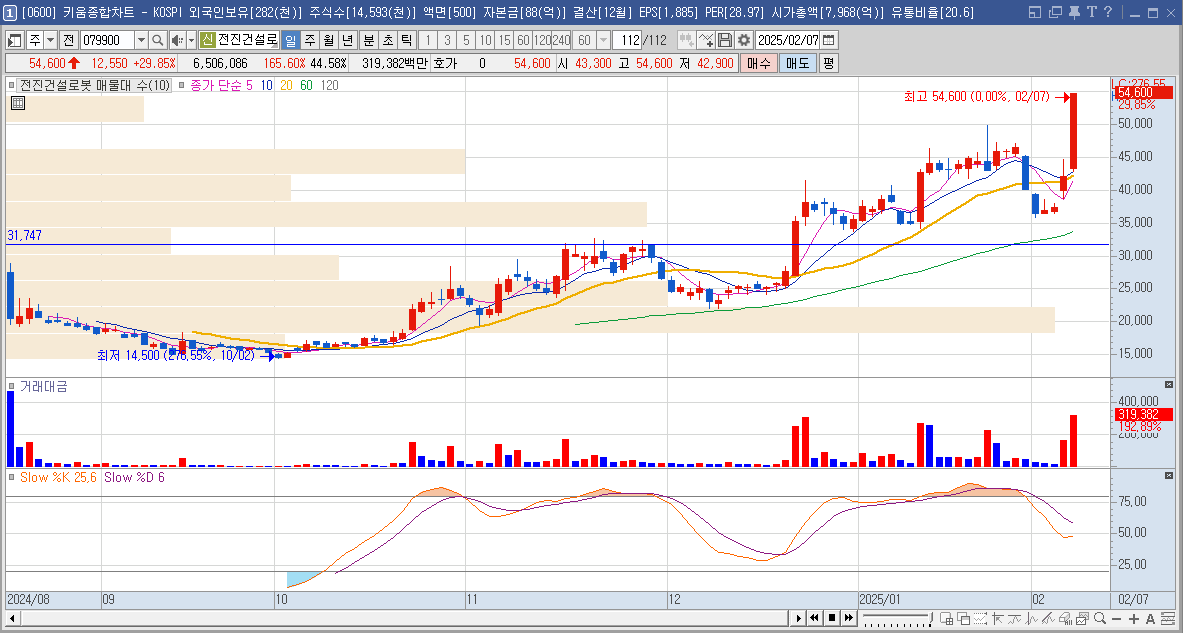
Task: Open the 주 market type dropdown arrow
Action: [51, 40]
